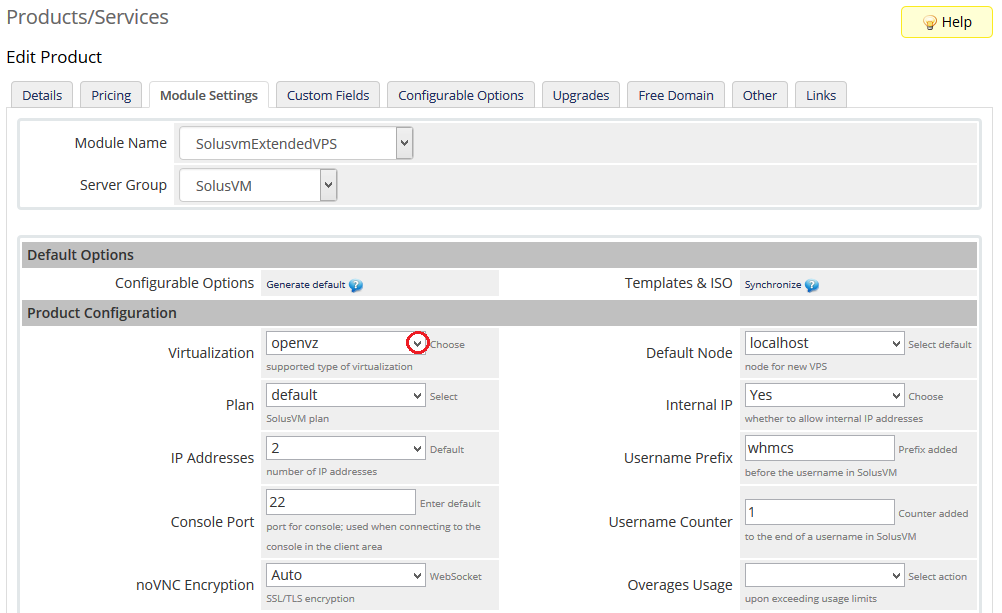
Task: Click the Default Options section header
Action: 499,255
